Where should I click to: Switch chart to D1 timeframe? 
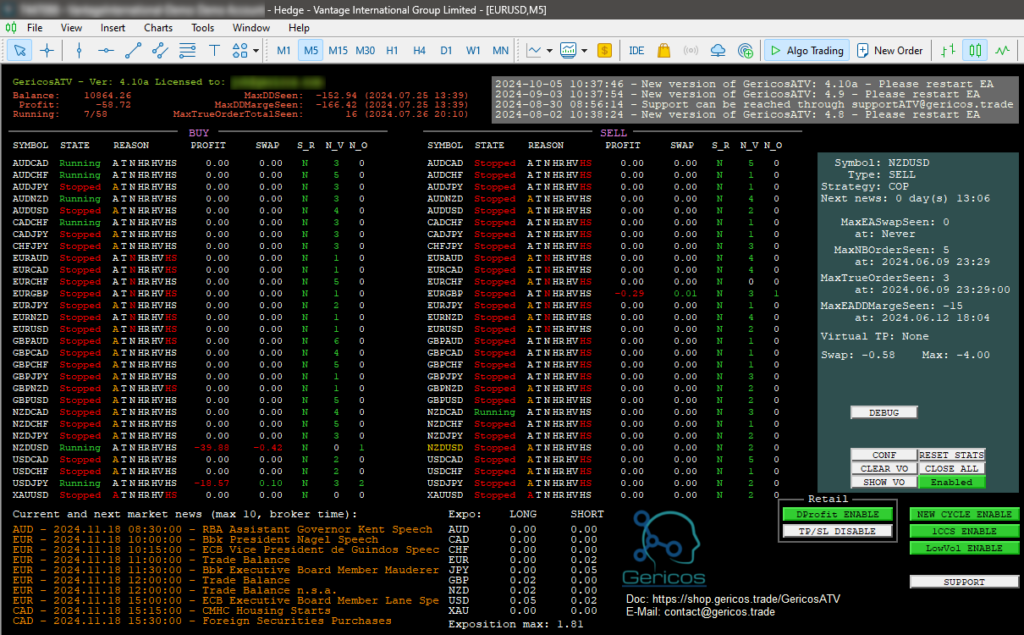point(446,50)
